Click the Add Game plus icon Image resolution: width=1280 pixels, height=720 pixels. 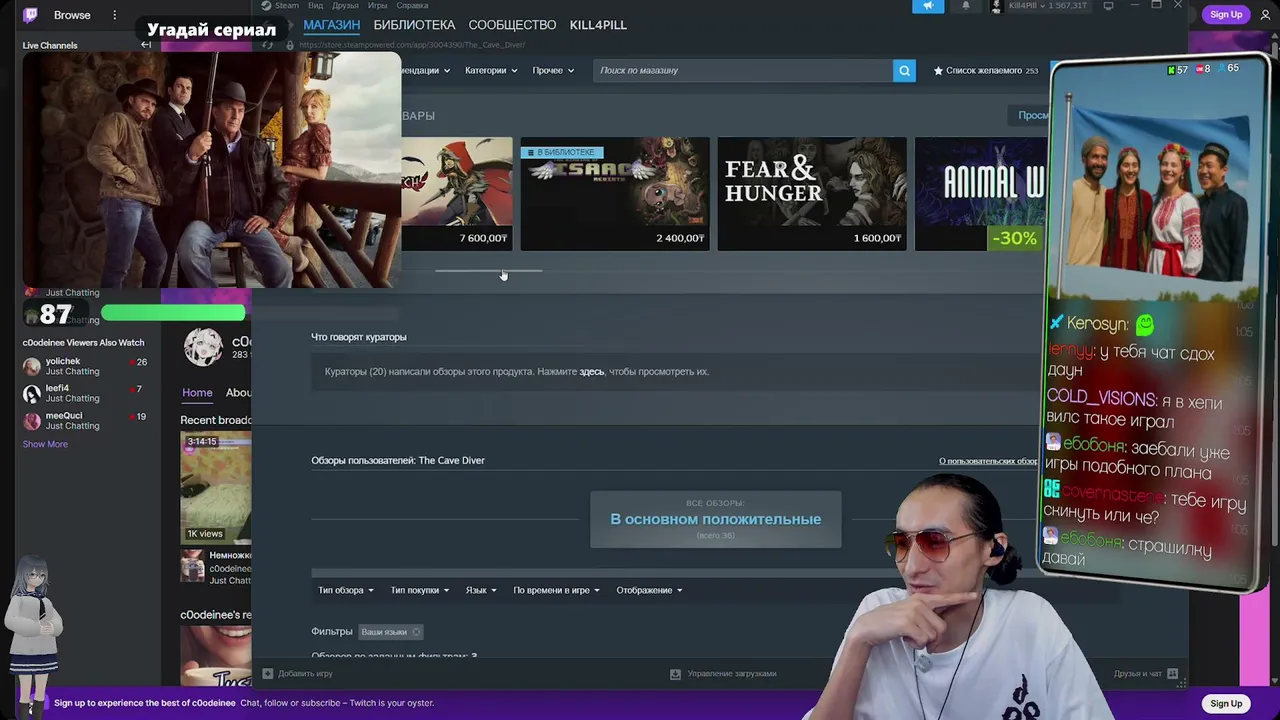[x=267, y=673]
